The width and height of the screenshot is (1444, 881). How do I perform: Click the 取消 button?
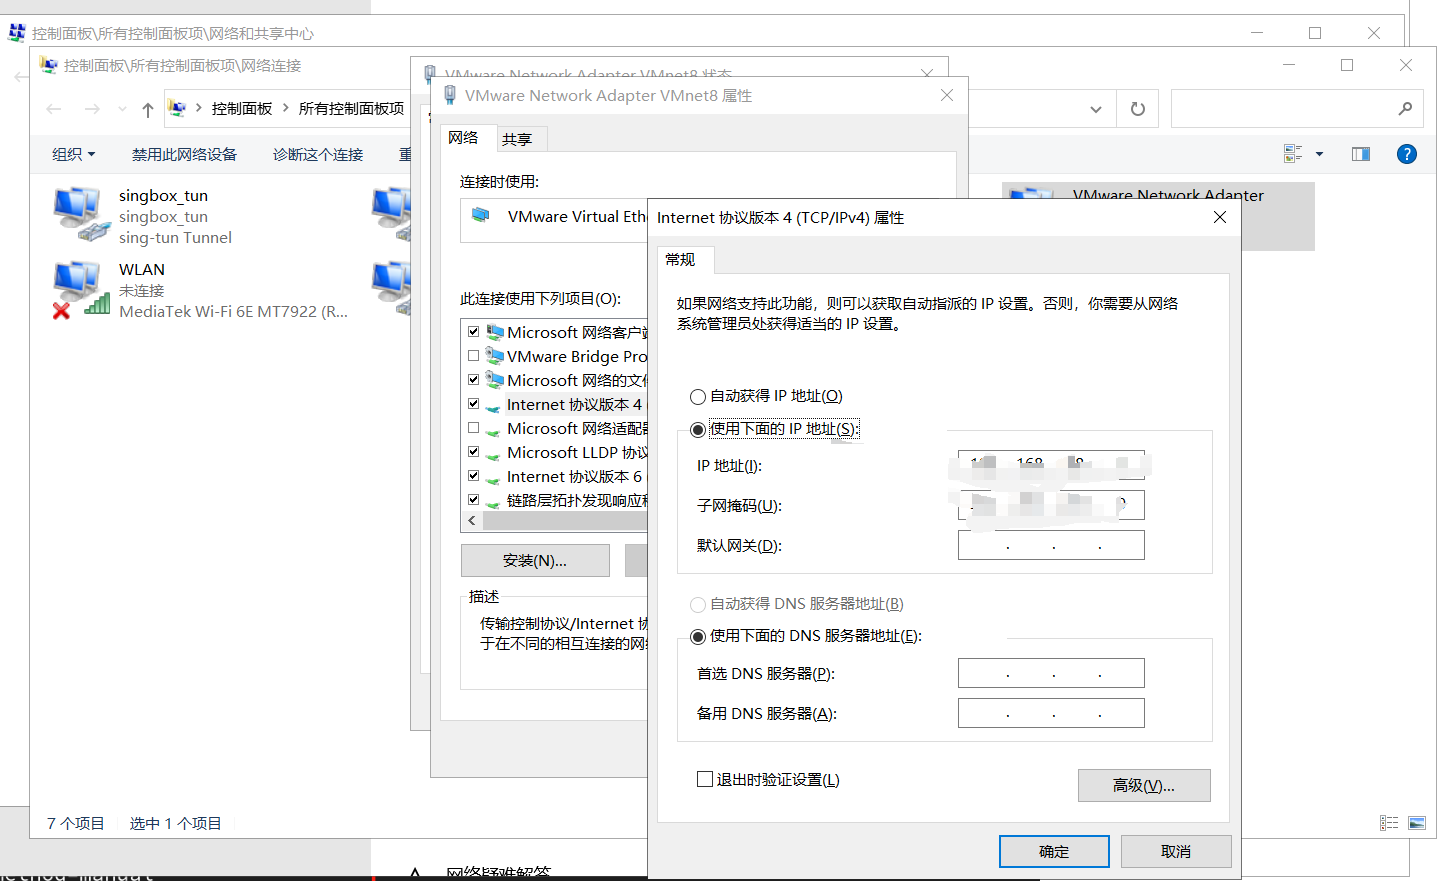pos(1176,851)
